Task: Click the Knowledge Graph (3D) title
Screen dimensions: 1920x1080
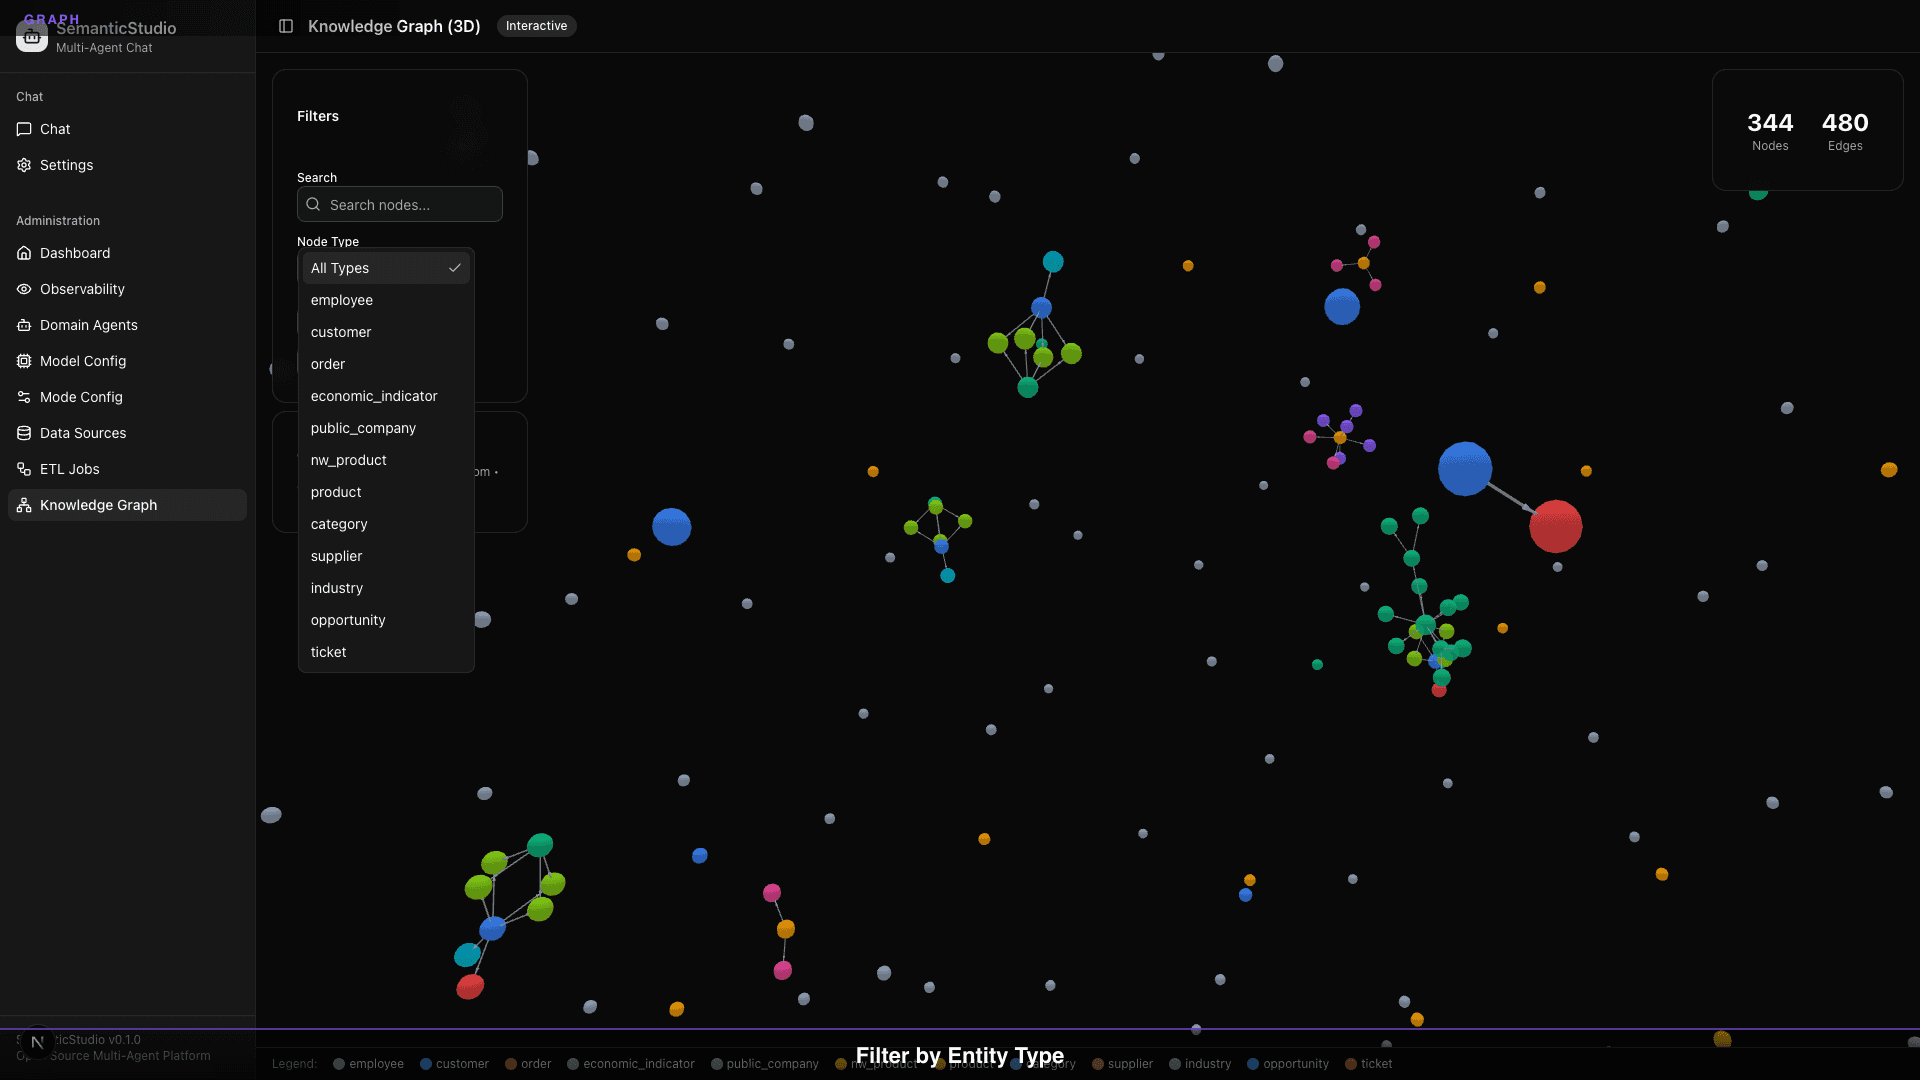Action: 394,26
